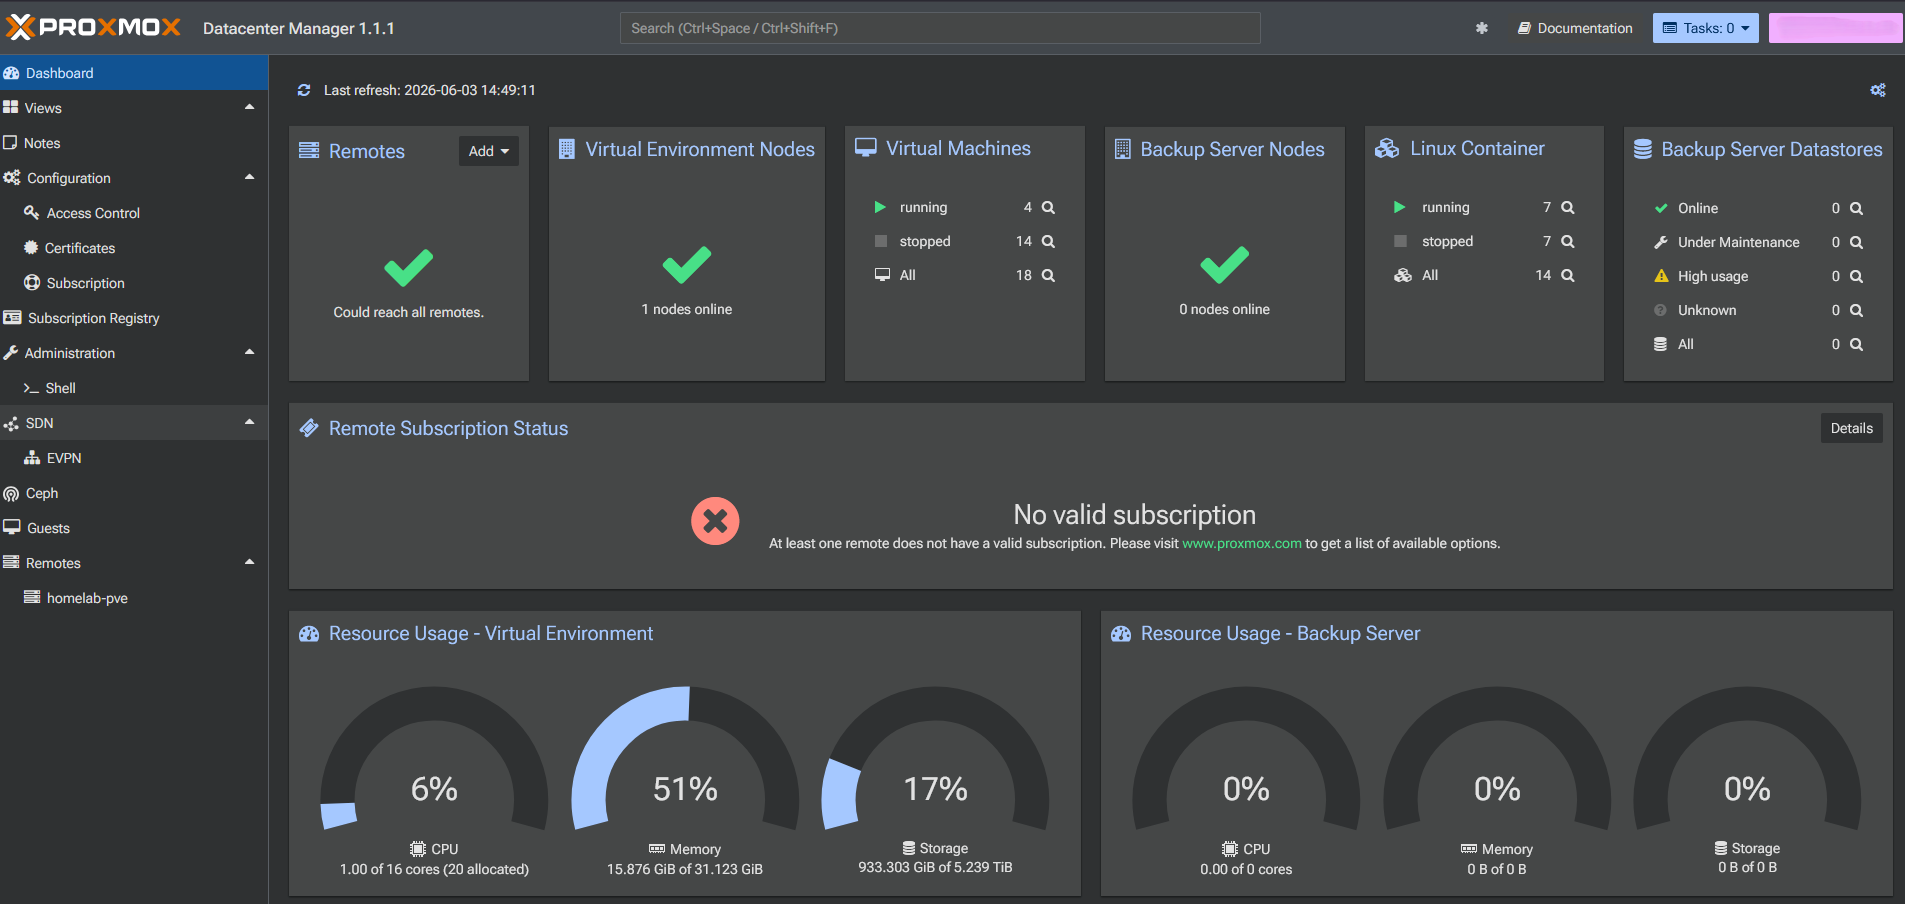This screenshot has width=1905, height=904.
Task: Click the Proxmox logo
Action: point(93,27)
